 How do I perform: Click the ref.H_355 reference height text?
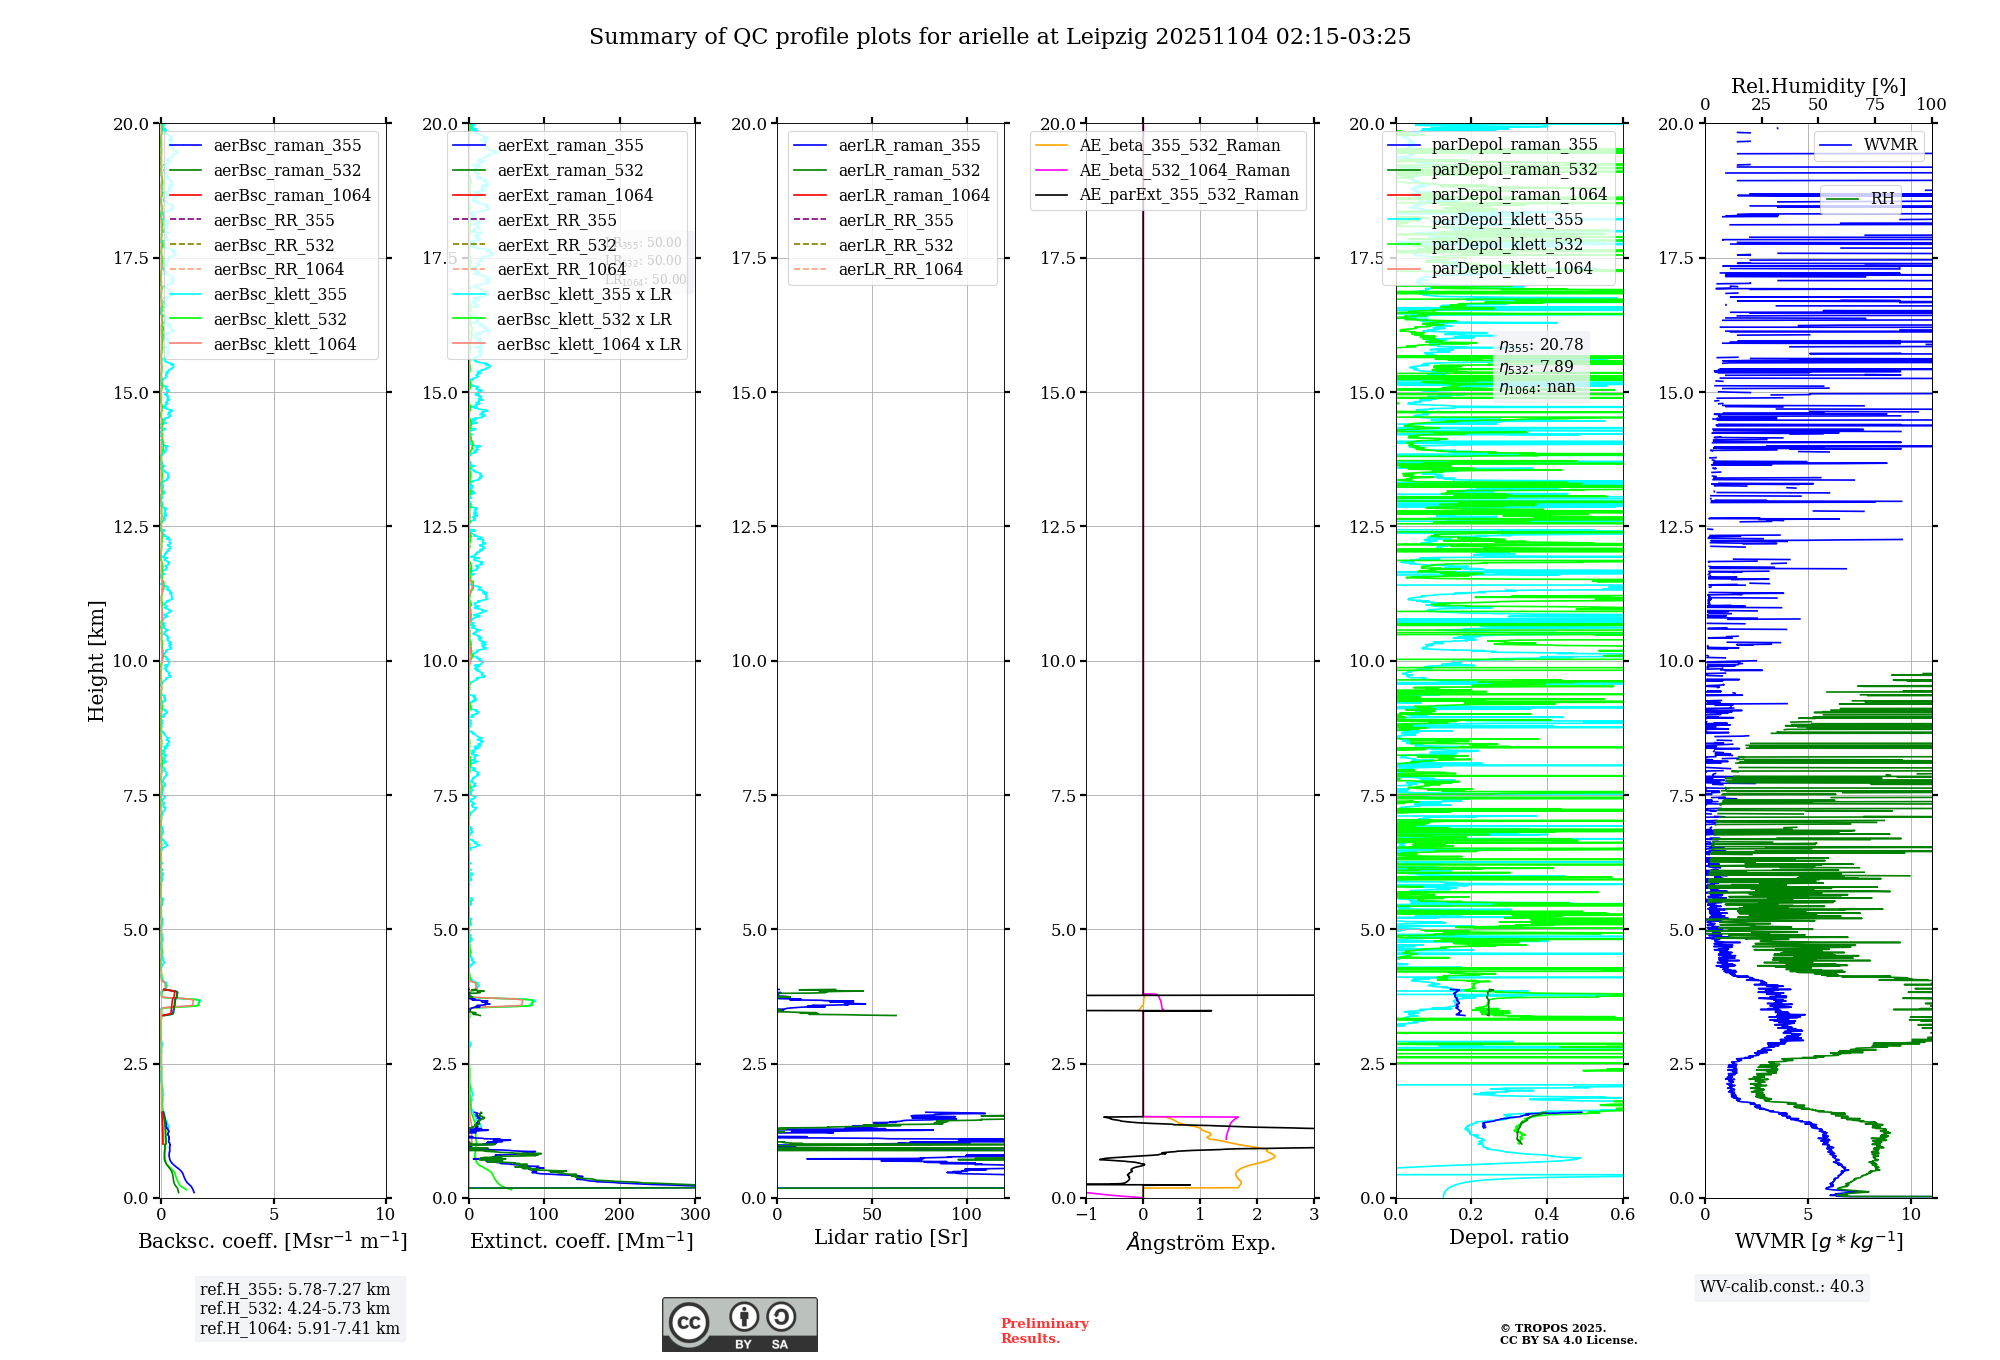(x=295, y=1290)
